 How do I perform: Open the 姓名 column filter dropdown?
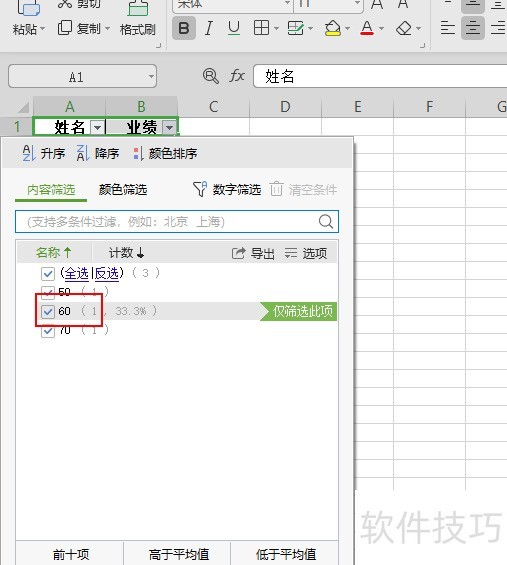pyautogui.click(x=97, y=128)
